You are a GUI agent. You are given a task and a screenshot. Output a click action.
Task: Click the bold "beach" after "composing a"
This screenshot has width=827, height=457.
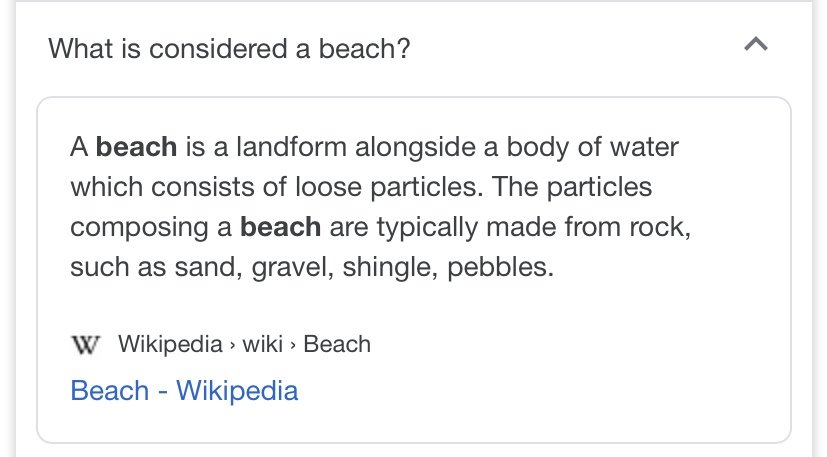[281, 227]
